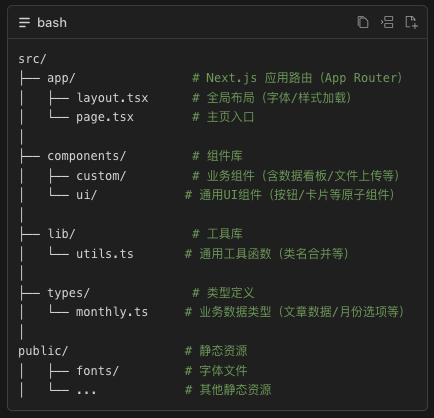Click the collapse code block icon
Screen dimensions: 434x418
[387, 22]
